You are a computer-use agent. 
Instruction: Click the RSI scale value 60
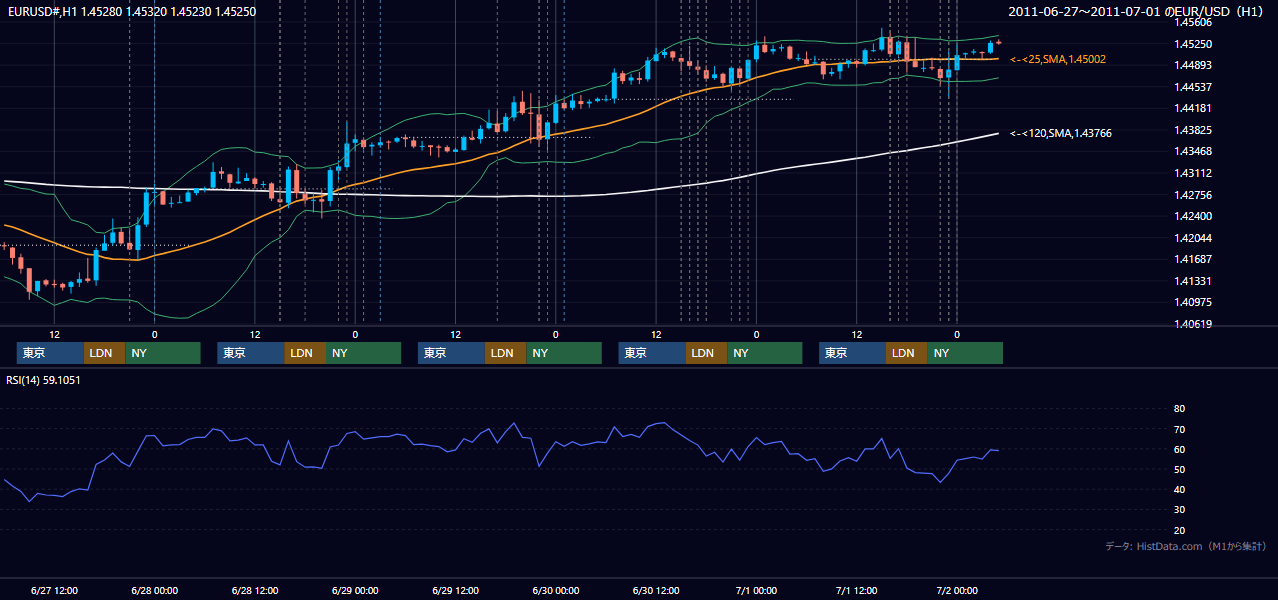tap(1179, 449)
